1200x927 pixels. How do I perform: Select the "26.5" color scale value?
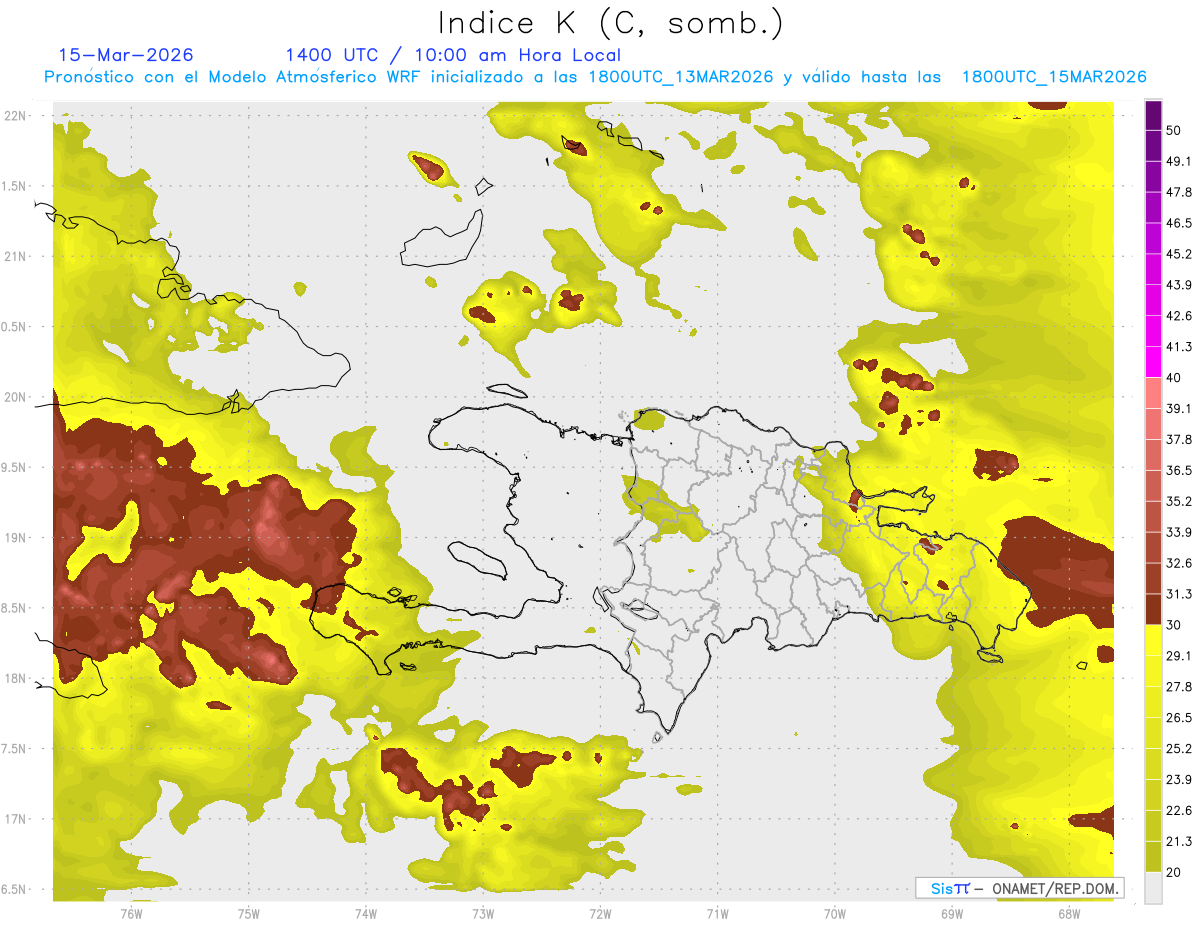click(1179, 718)
